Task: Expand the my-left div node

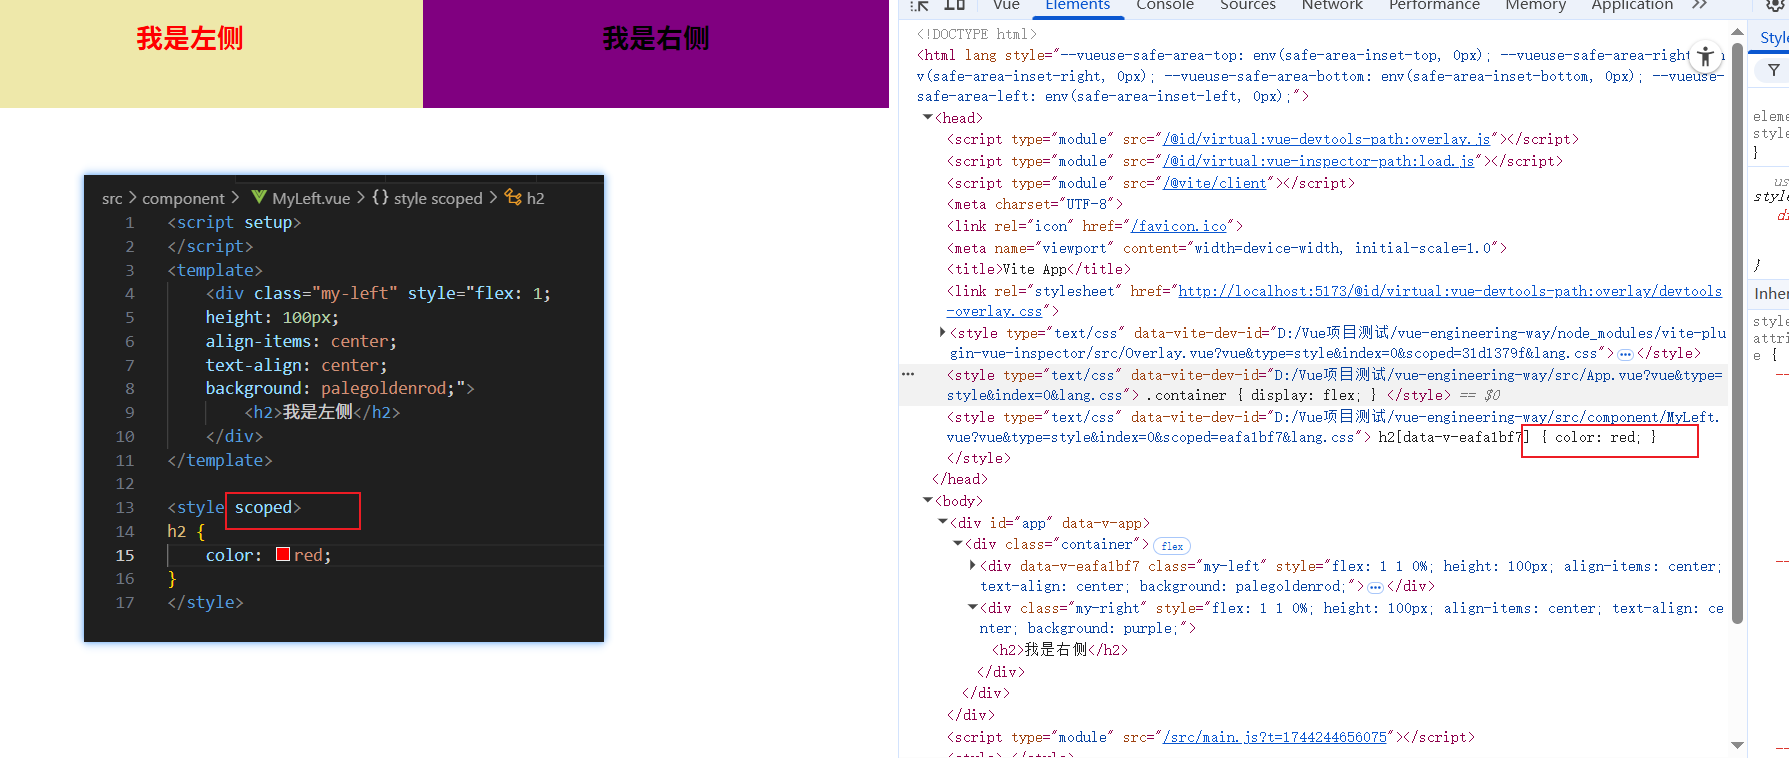Action: click(x=973, y=565)
